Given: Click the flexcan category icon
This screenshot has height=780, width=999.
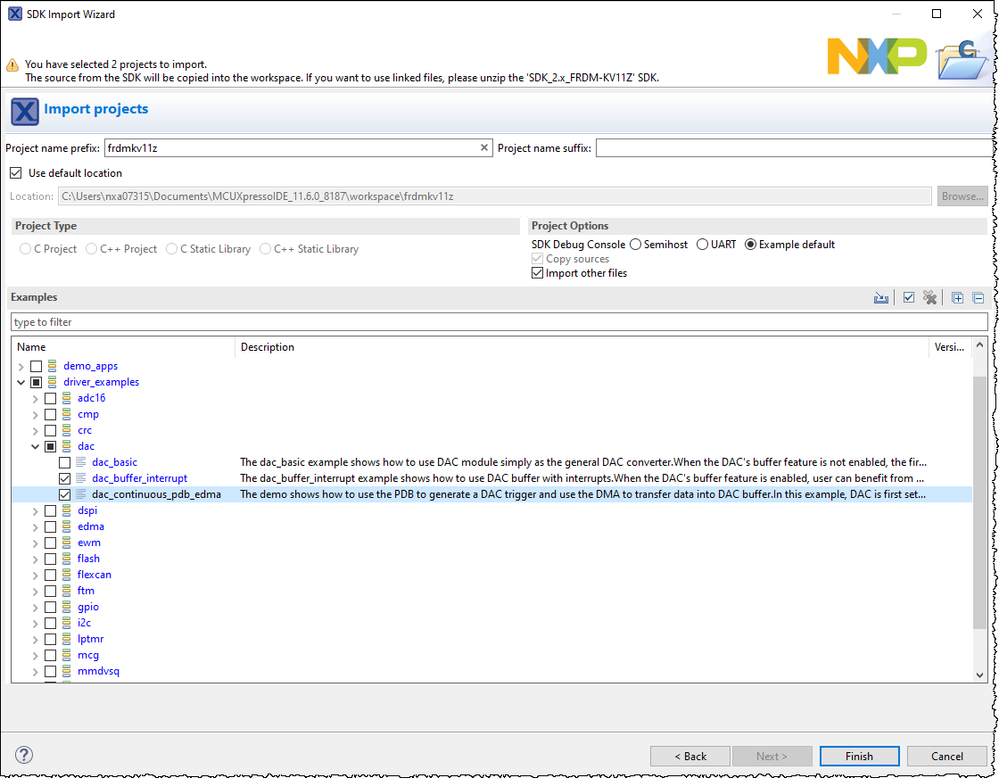Looking at the screenshot, I should (x=66, y=575).
